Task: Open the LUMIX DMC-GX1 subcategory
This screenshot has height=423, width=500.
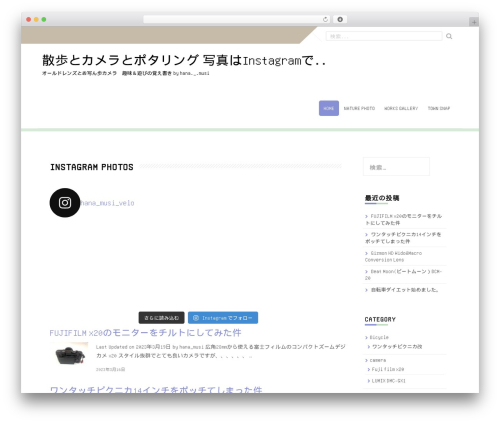Action: (x=388, y=381)
